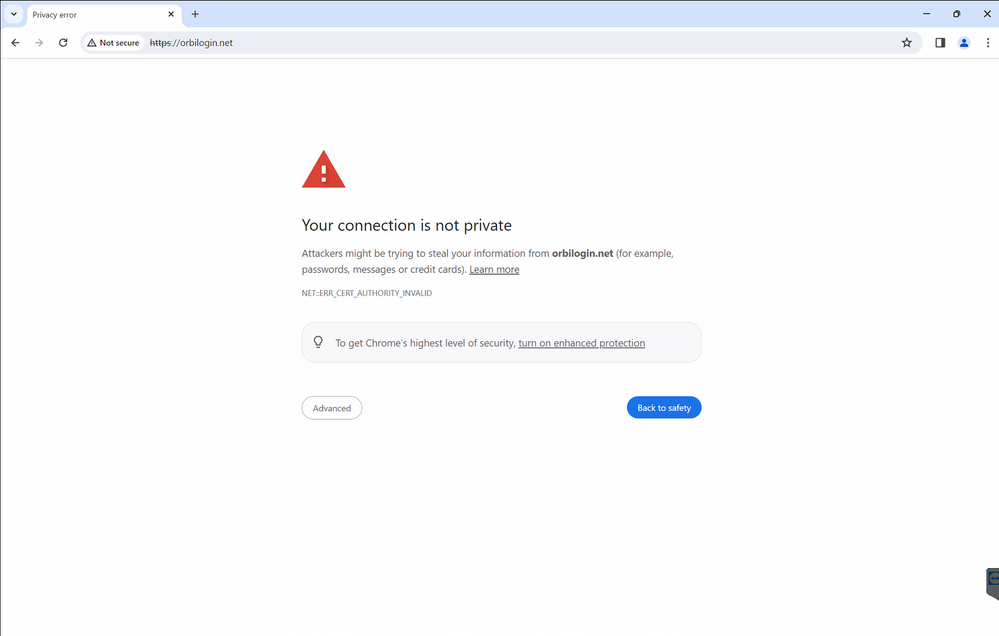Click the back navigation arrow

coord(15,43)
